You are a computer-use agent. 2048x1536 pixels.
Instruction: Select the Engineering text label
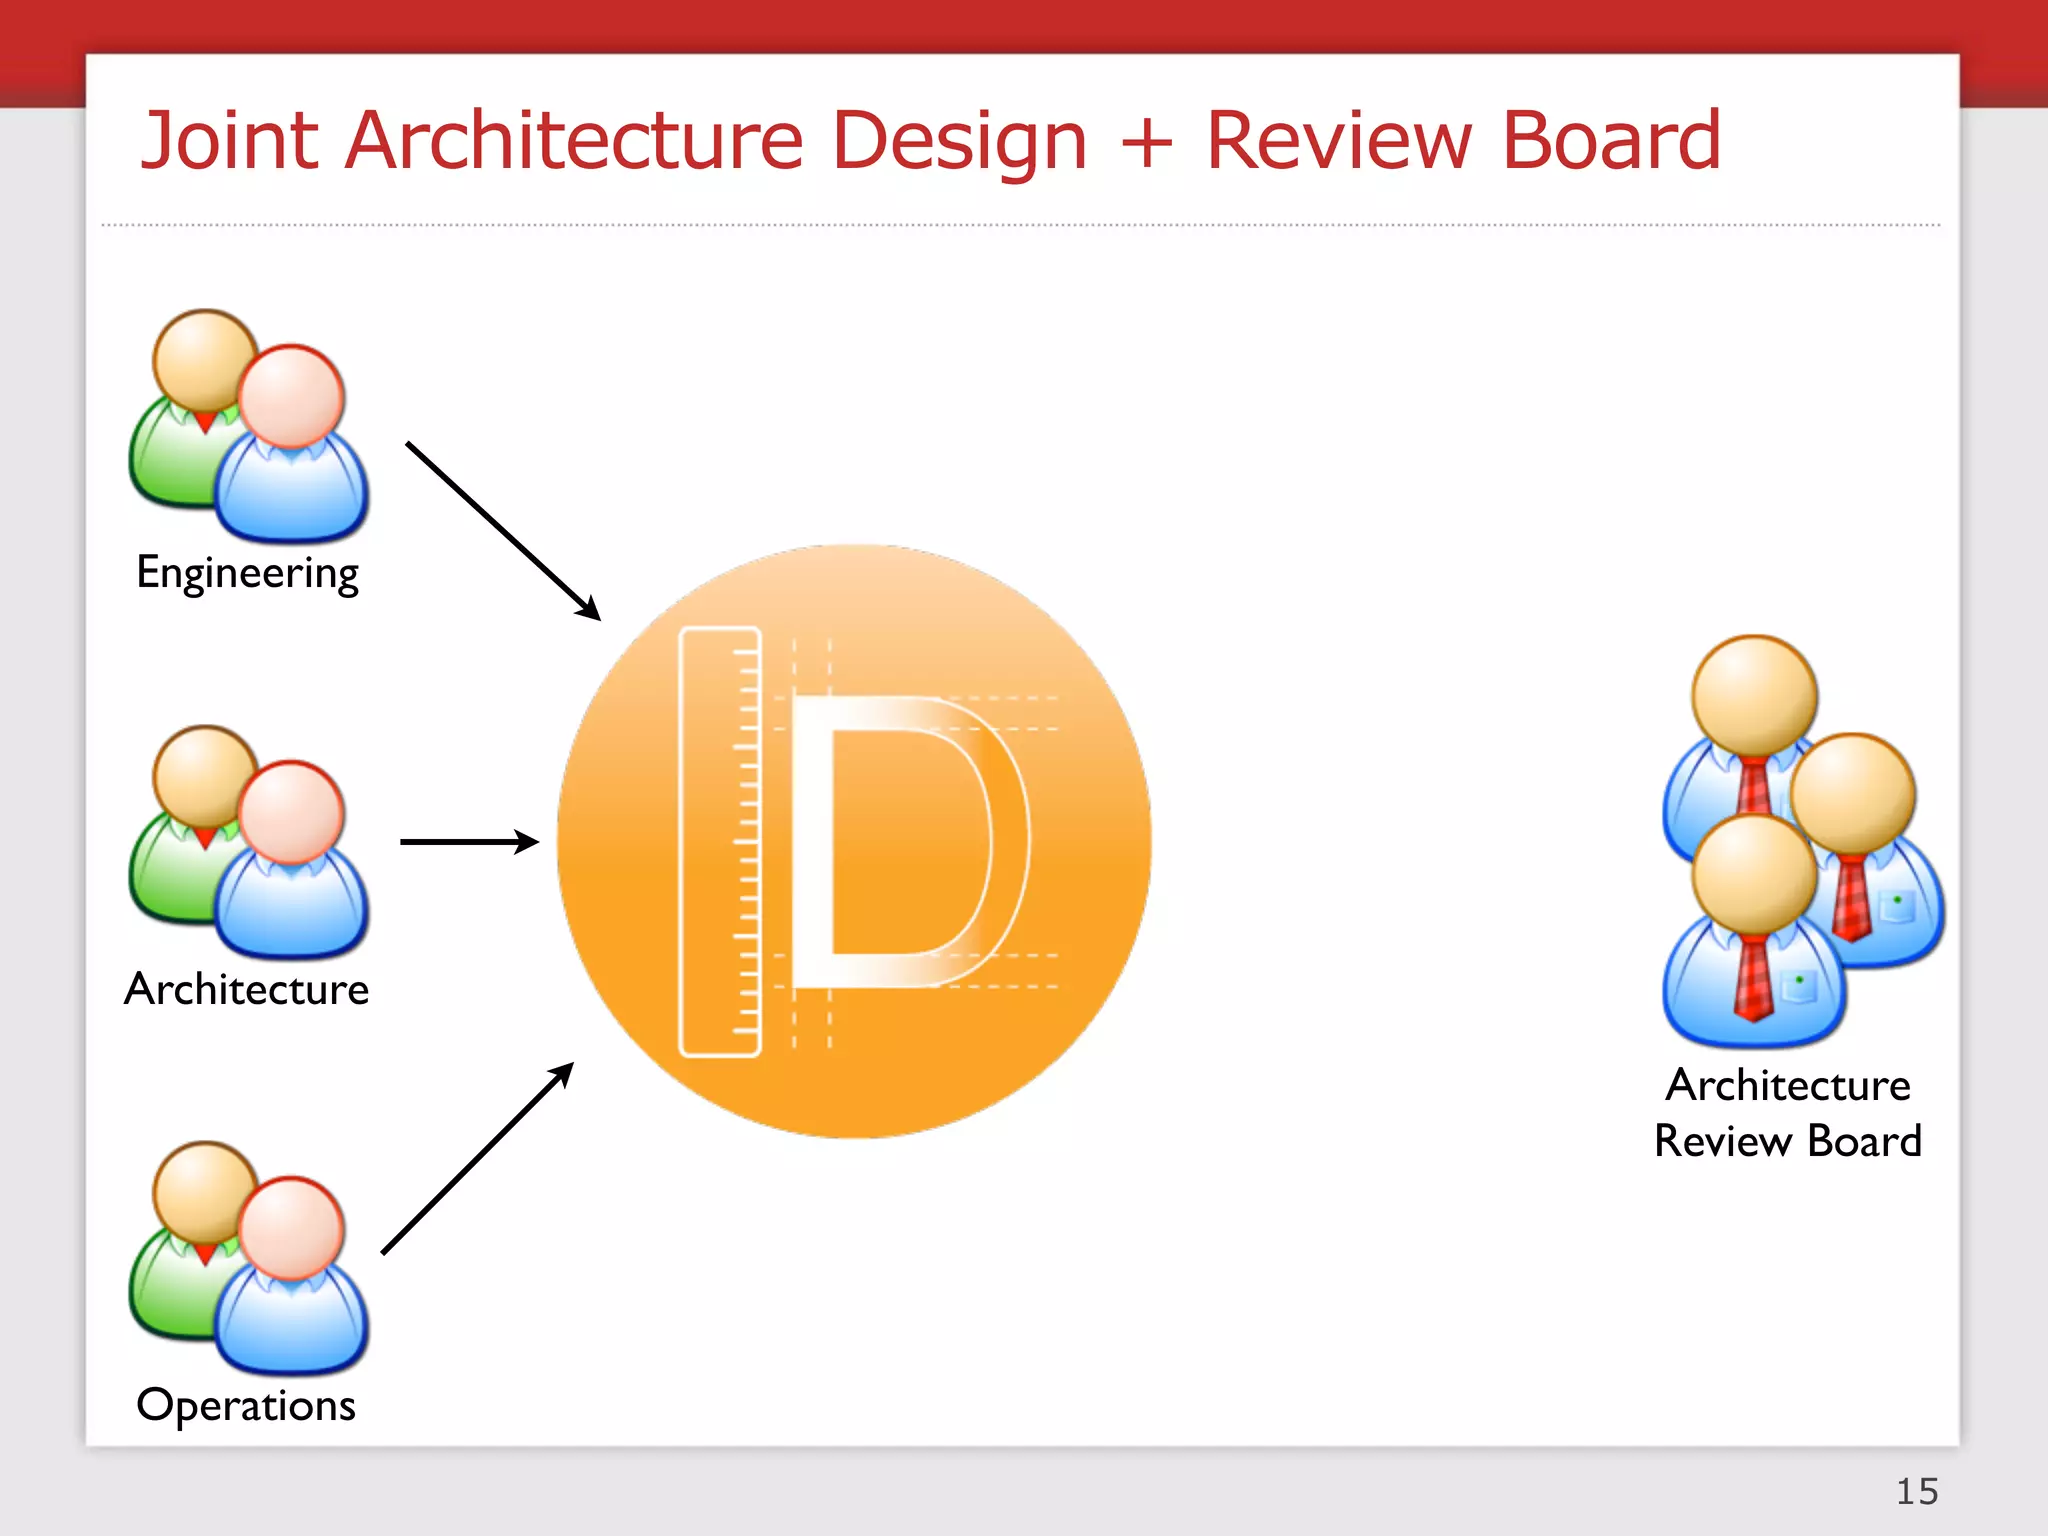247,573
